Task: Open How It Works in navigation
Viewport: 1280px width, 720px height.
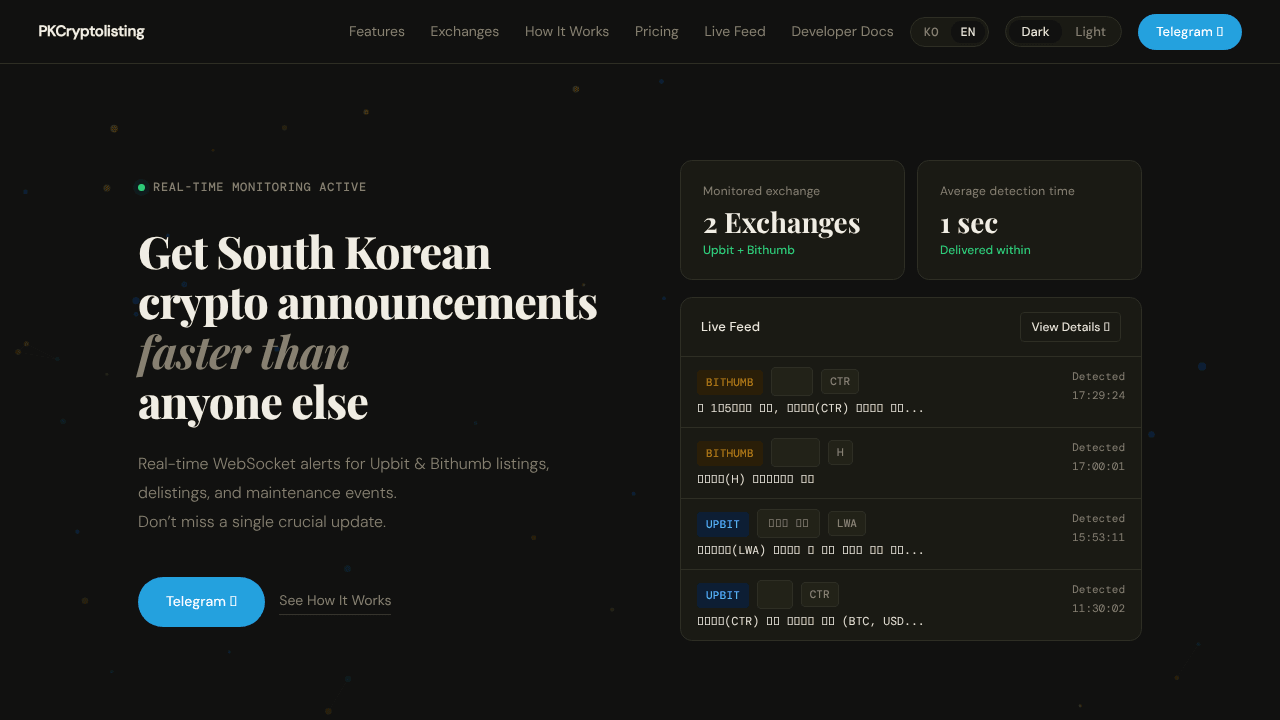Action: 567,31
